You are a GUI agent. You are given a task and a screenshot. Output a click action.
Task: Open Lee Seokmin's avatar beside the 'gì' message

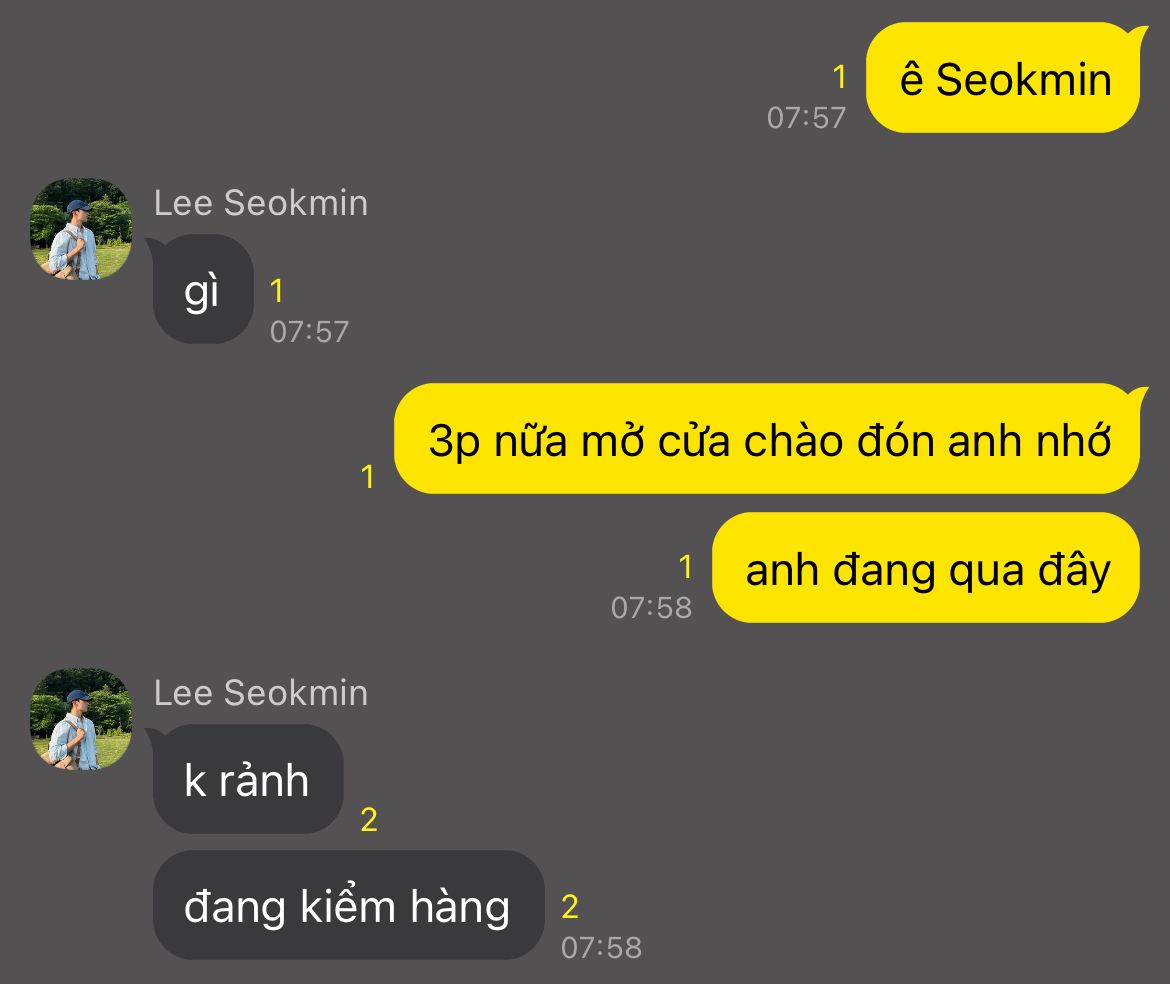[x=81, y=230]
